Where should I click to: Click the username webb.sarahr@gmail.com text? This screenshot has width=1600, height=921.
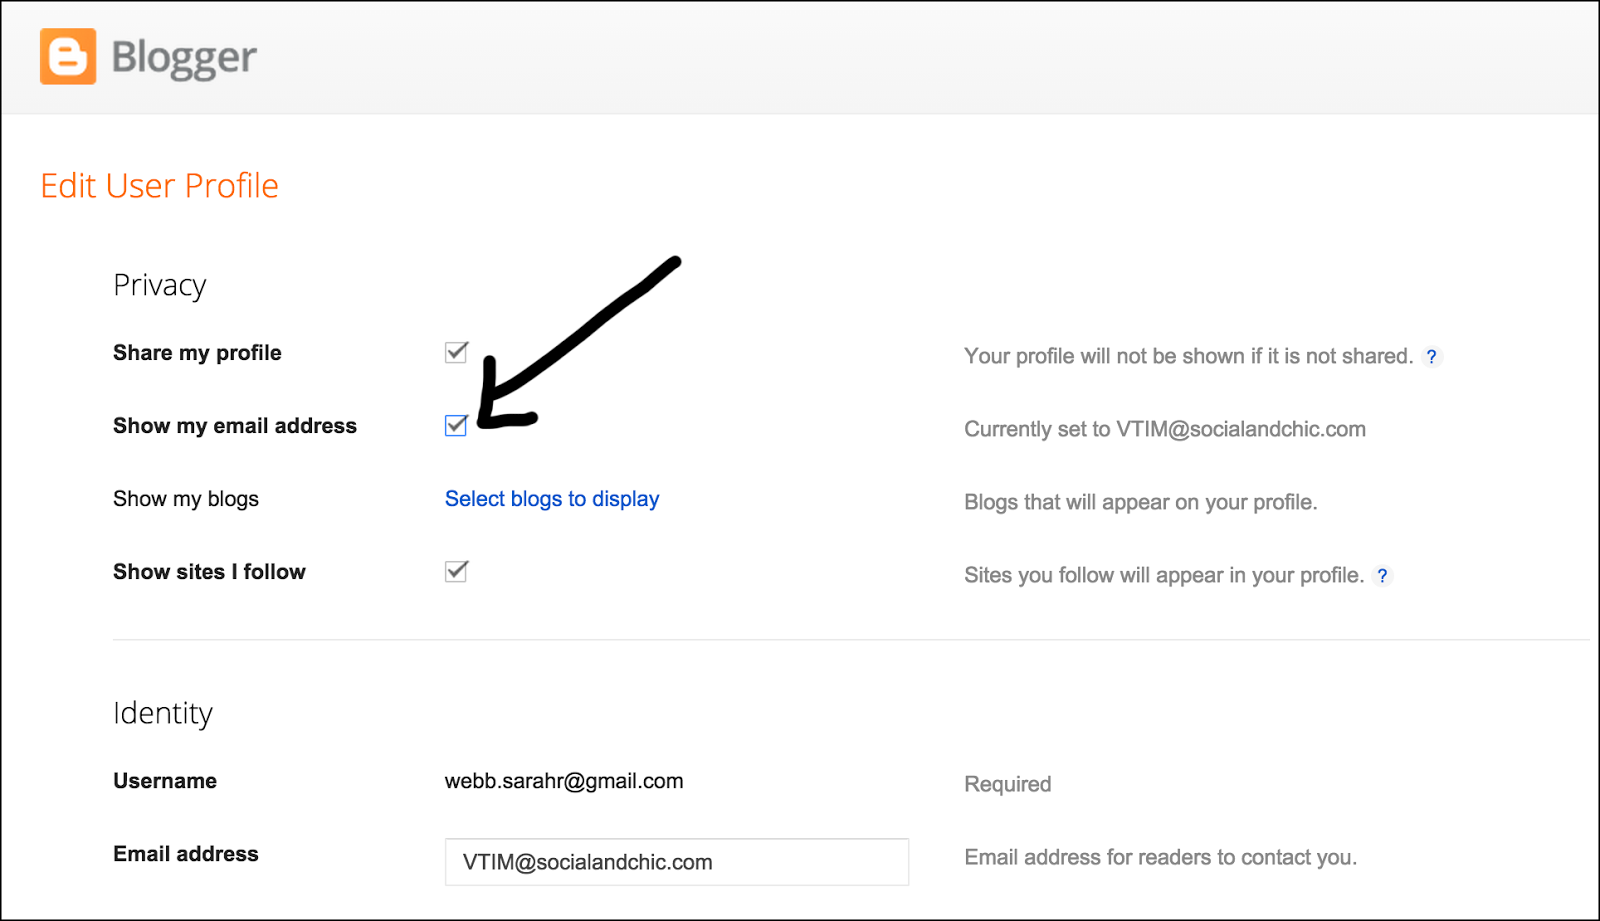(564, 781)
